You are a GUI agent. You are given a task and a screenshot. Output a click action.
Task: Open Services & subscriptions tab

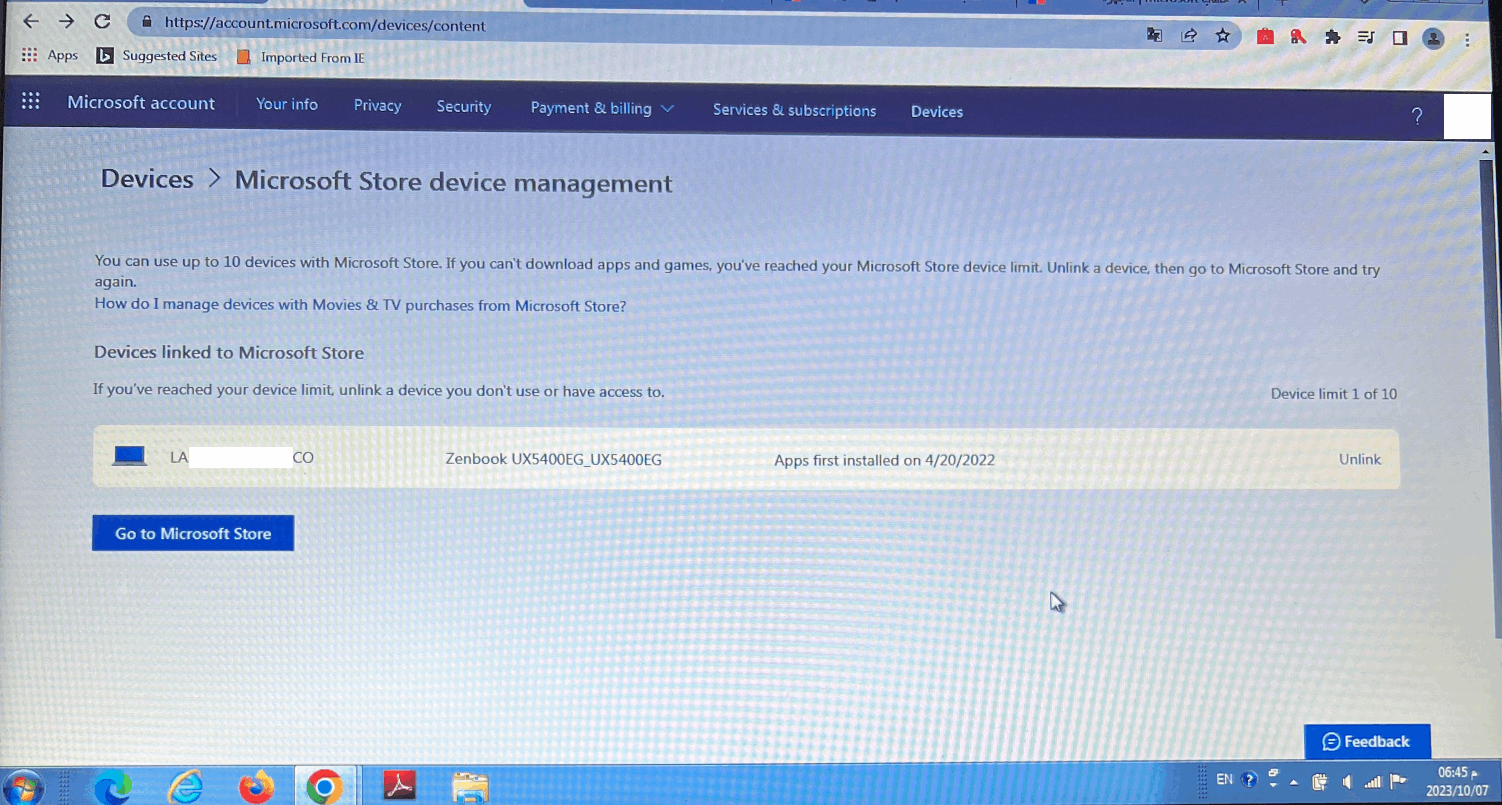point(794,110)
